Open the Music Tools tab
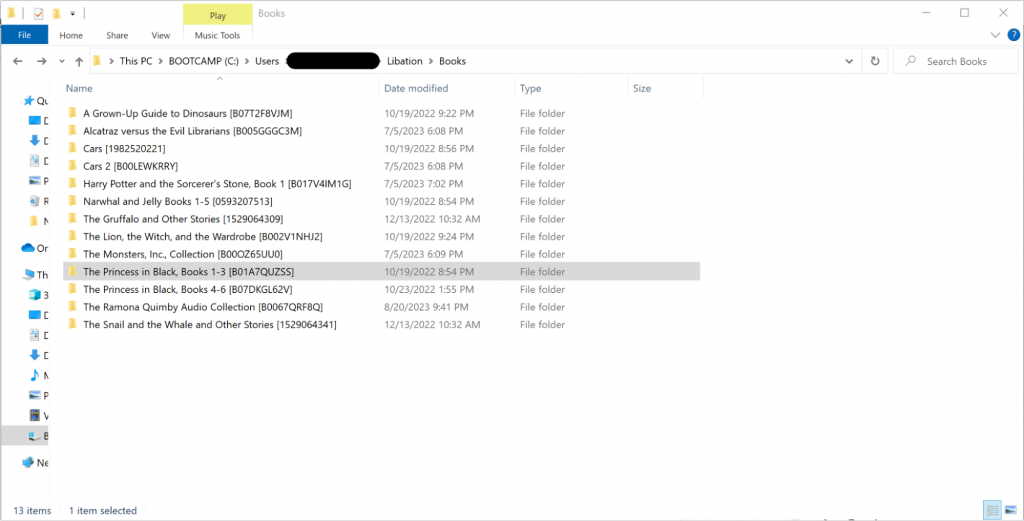 point(217,35)
